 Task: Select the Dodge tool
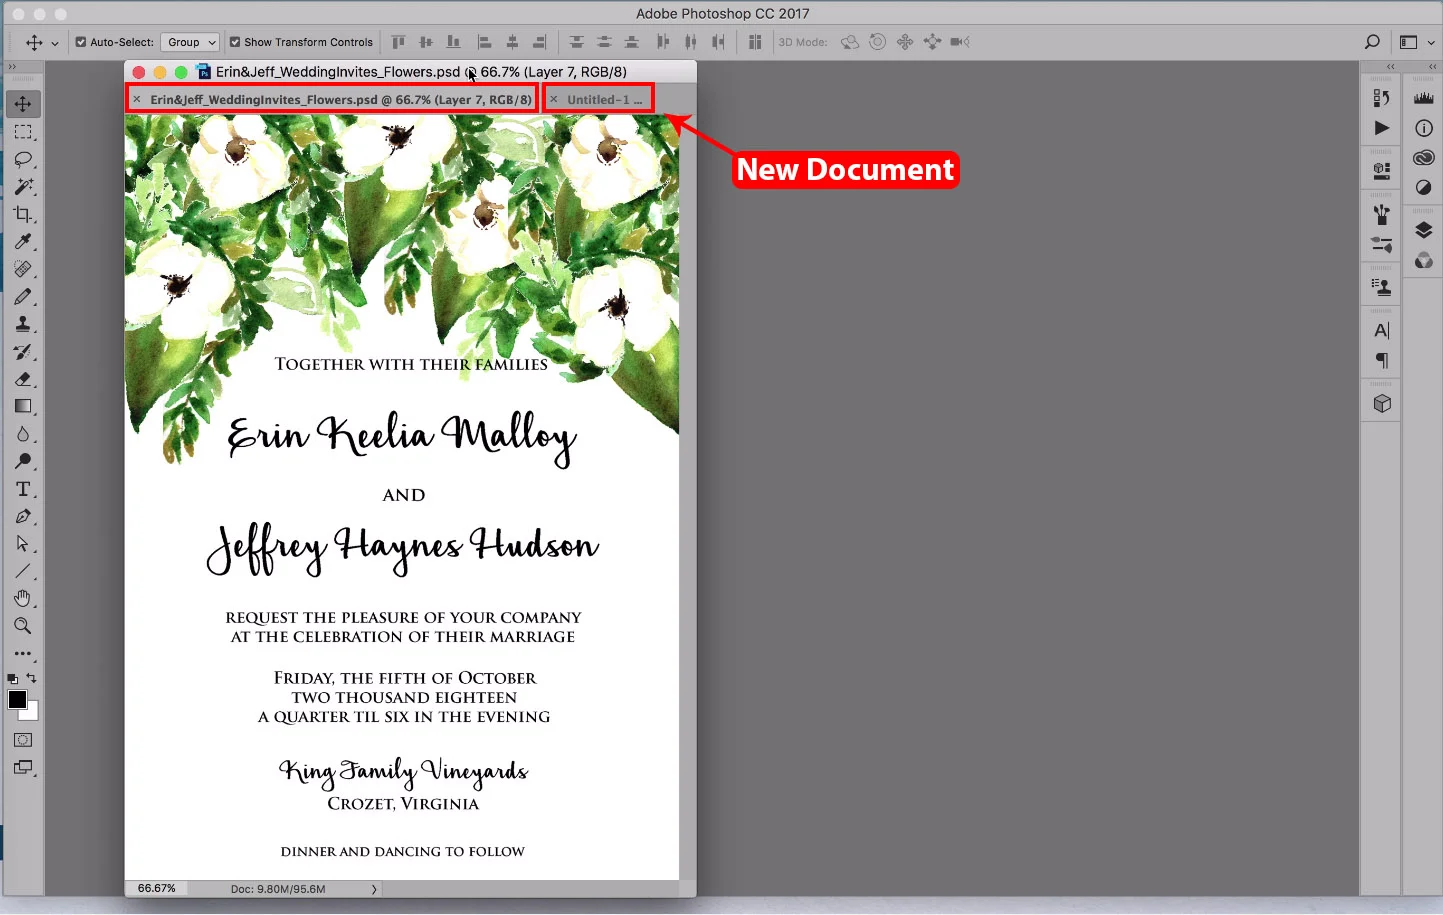(23, 461)
